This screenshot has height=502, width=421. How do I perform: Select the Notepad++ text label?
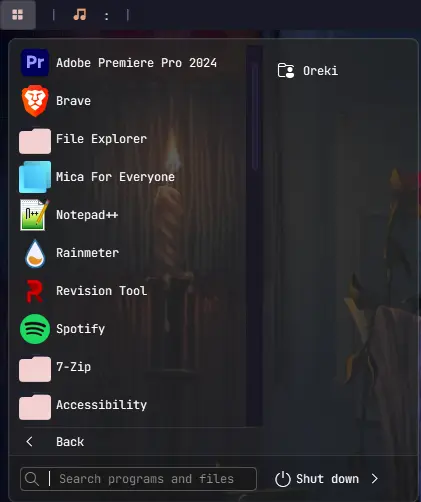(87, 215)
